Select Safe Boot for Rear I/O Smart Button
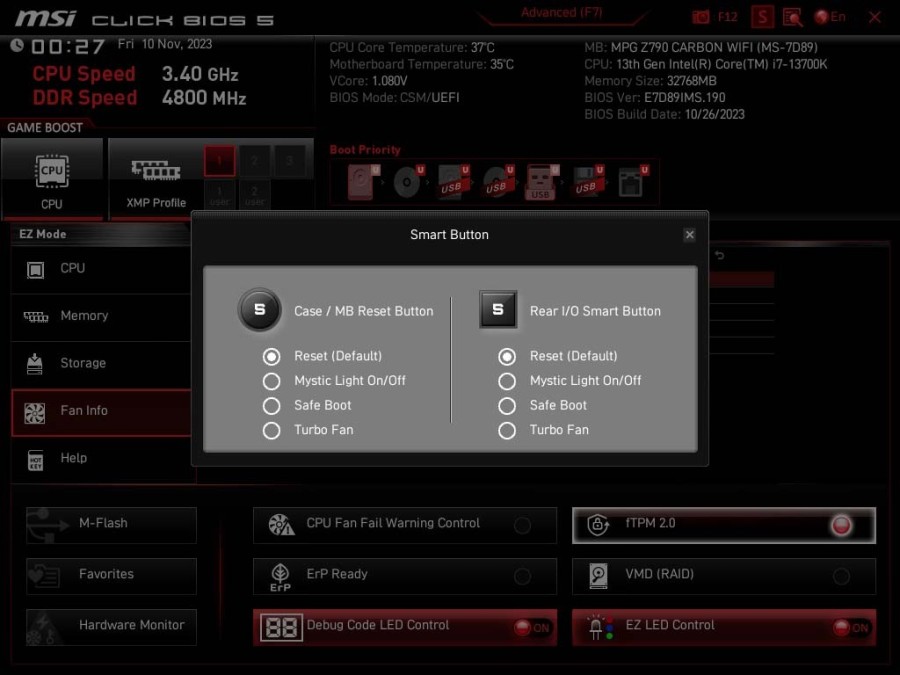Image resolution: width=900 pixels, height=675 pixels. pos(507,406)
